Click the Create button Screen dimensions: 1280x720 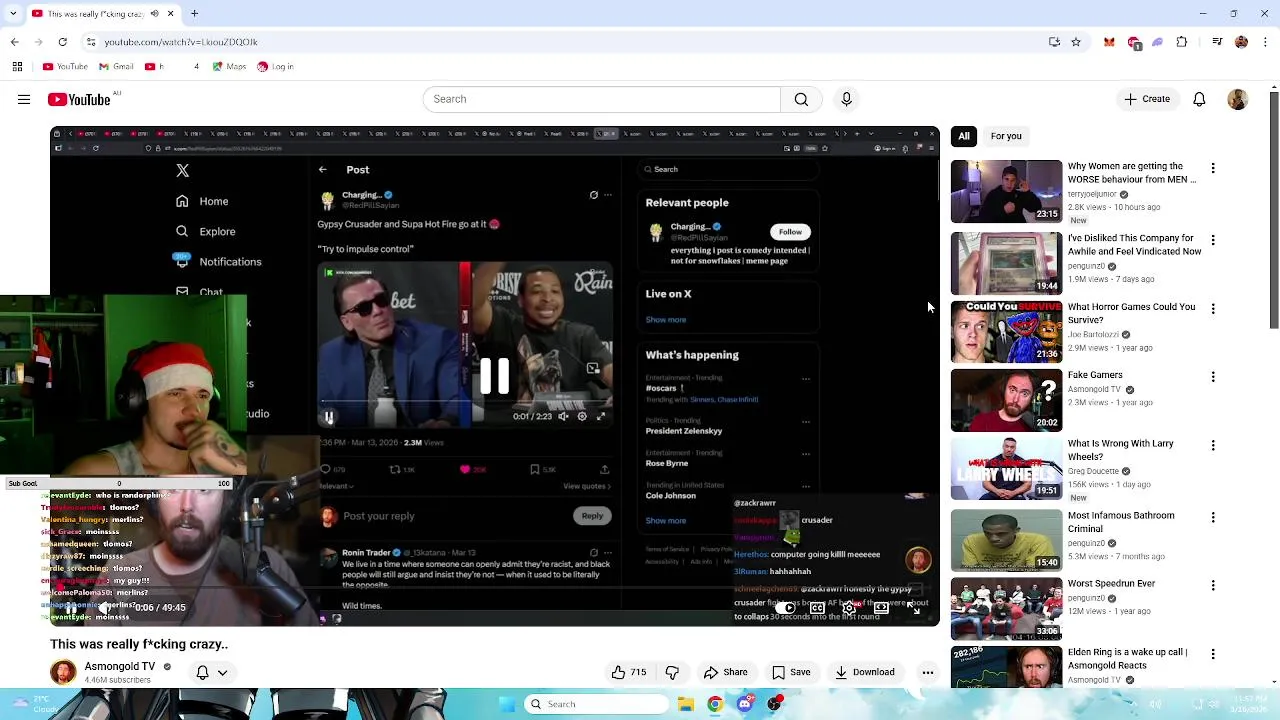coord(1146,99)
